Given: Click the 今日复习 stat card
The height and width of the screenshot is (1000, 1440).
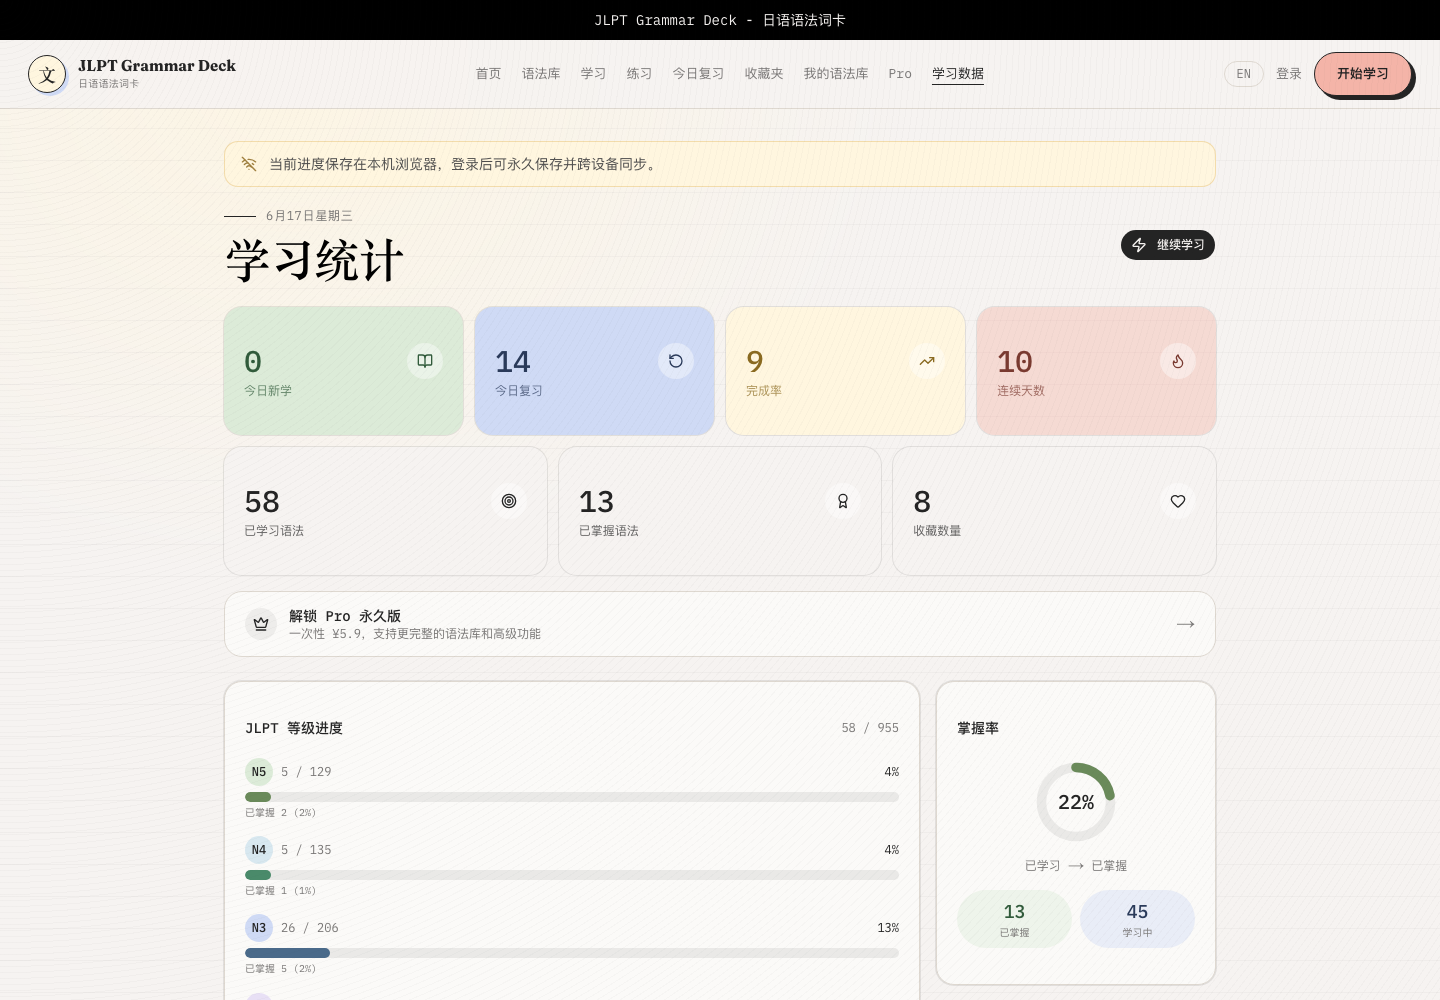Looking at the screenshot, I should 595,371.
